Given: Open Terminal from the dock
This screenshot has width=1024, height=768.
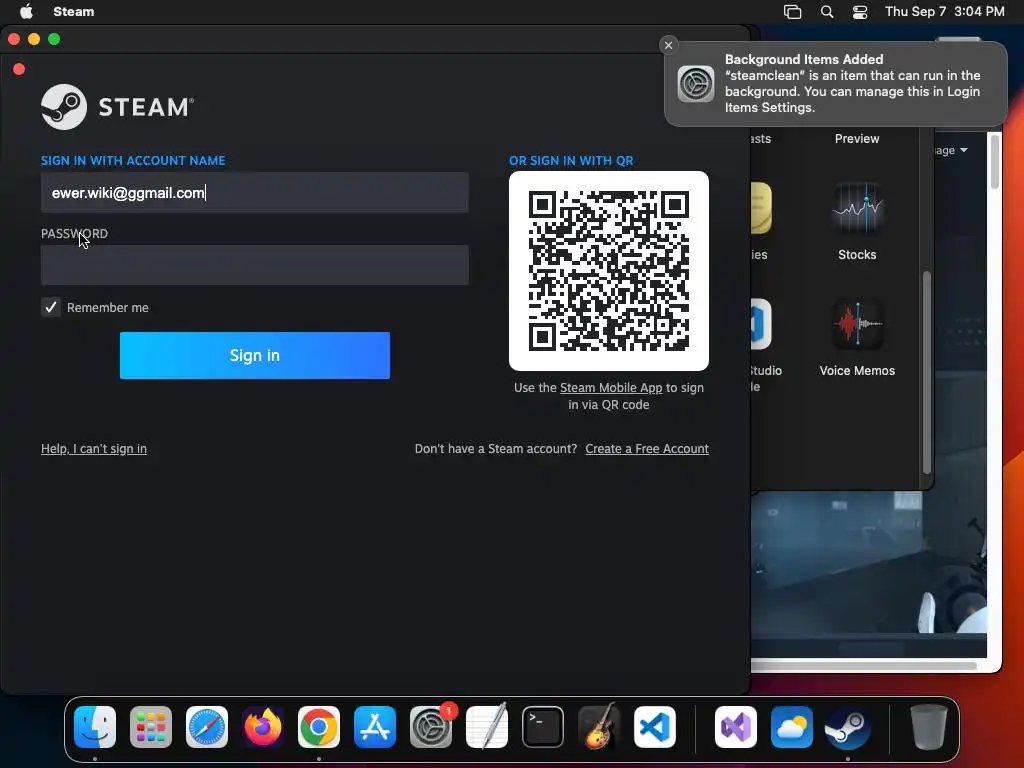Looking at the screenshot, I should pyautogui.click(x=543, y=727).
